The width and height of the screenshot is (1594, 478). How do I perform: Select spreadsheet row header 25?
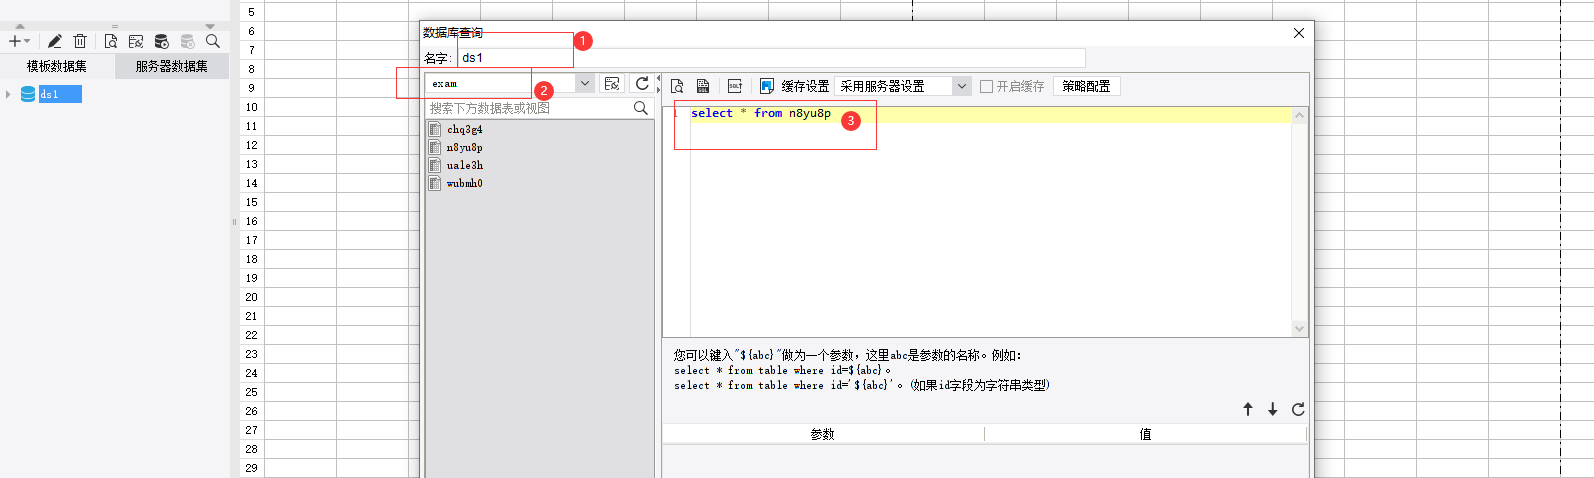pyautogui.click(x=252, y=392)
